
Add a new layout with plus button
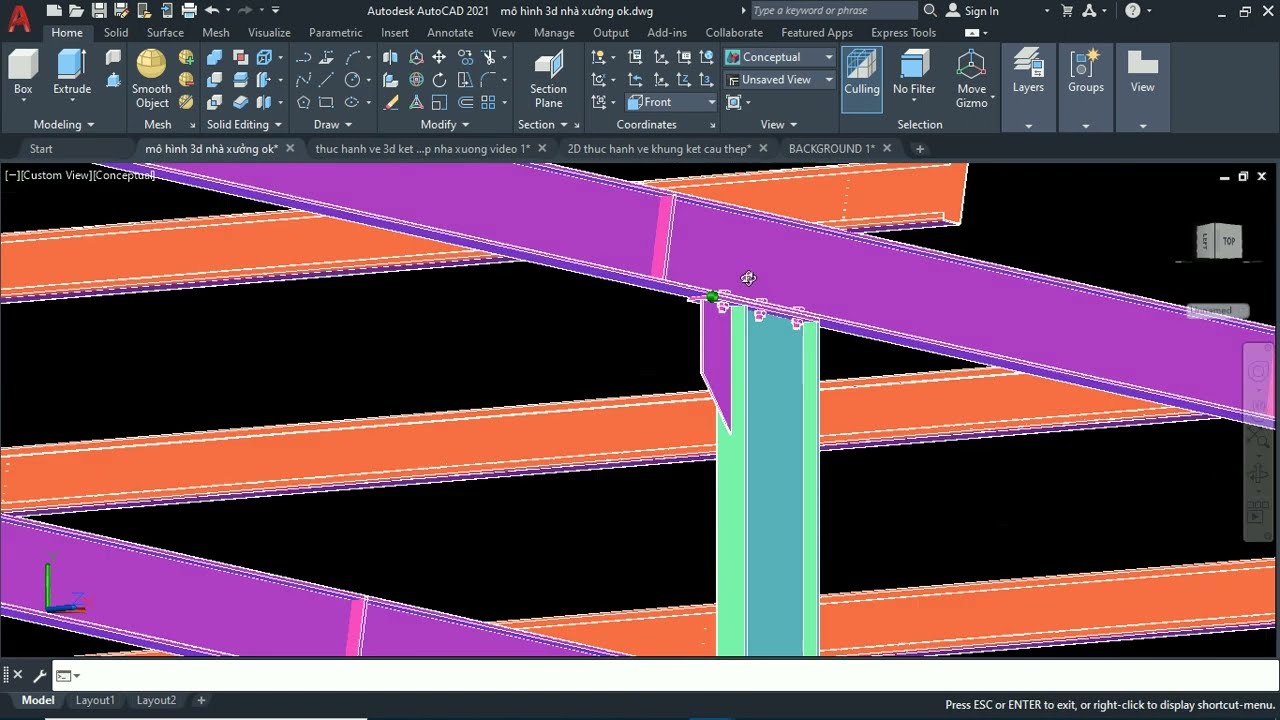point(201,700)
